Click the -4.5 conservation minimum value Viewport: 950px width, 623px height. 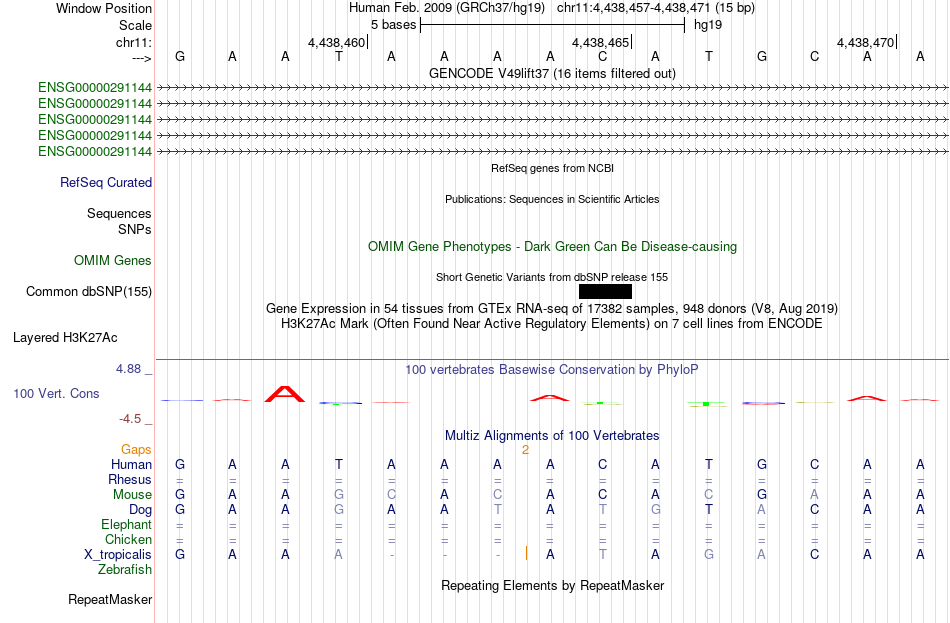tap(130, 419)
